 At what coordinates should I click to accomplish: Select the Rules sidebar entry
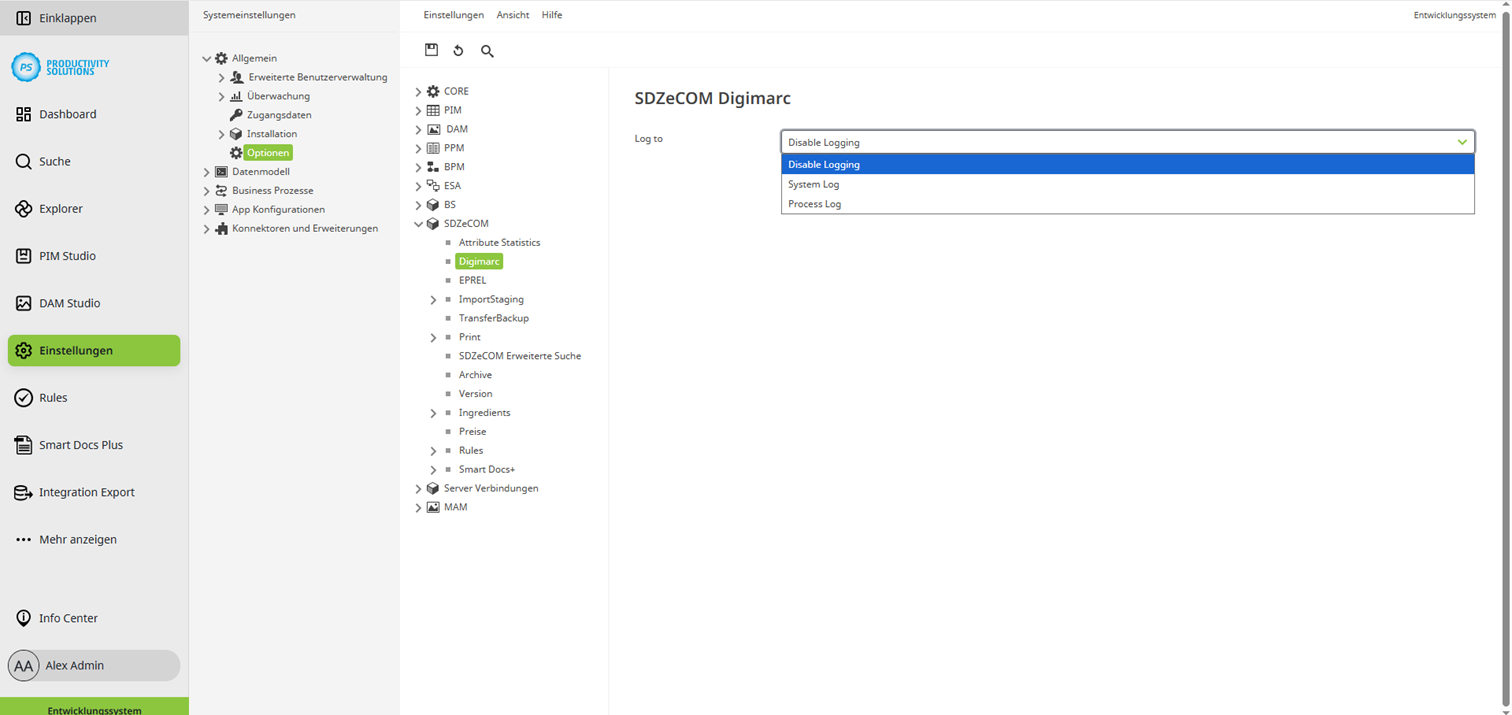55,397
